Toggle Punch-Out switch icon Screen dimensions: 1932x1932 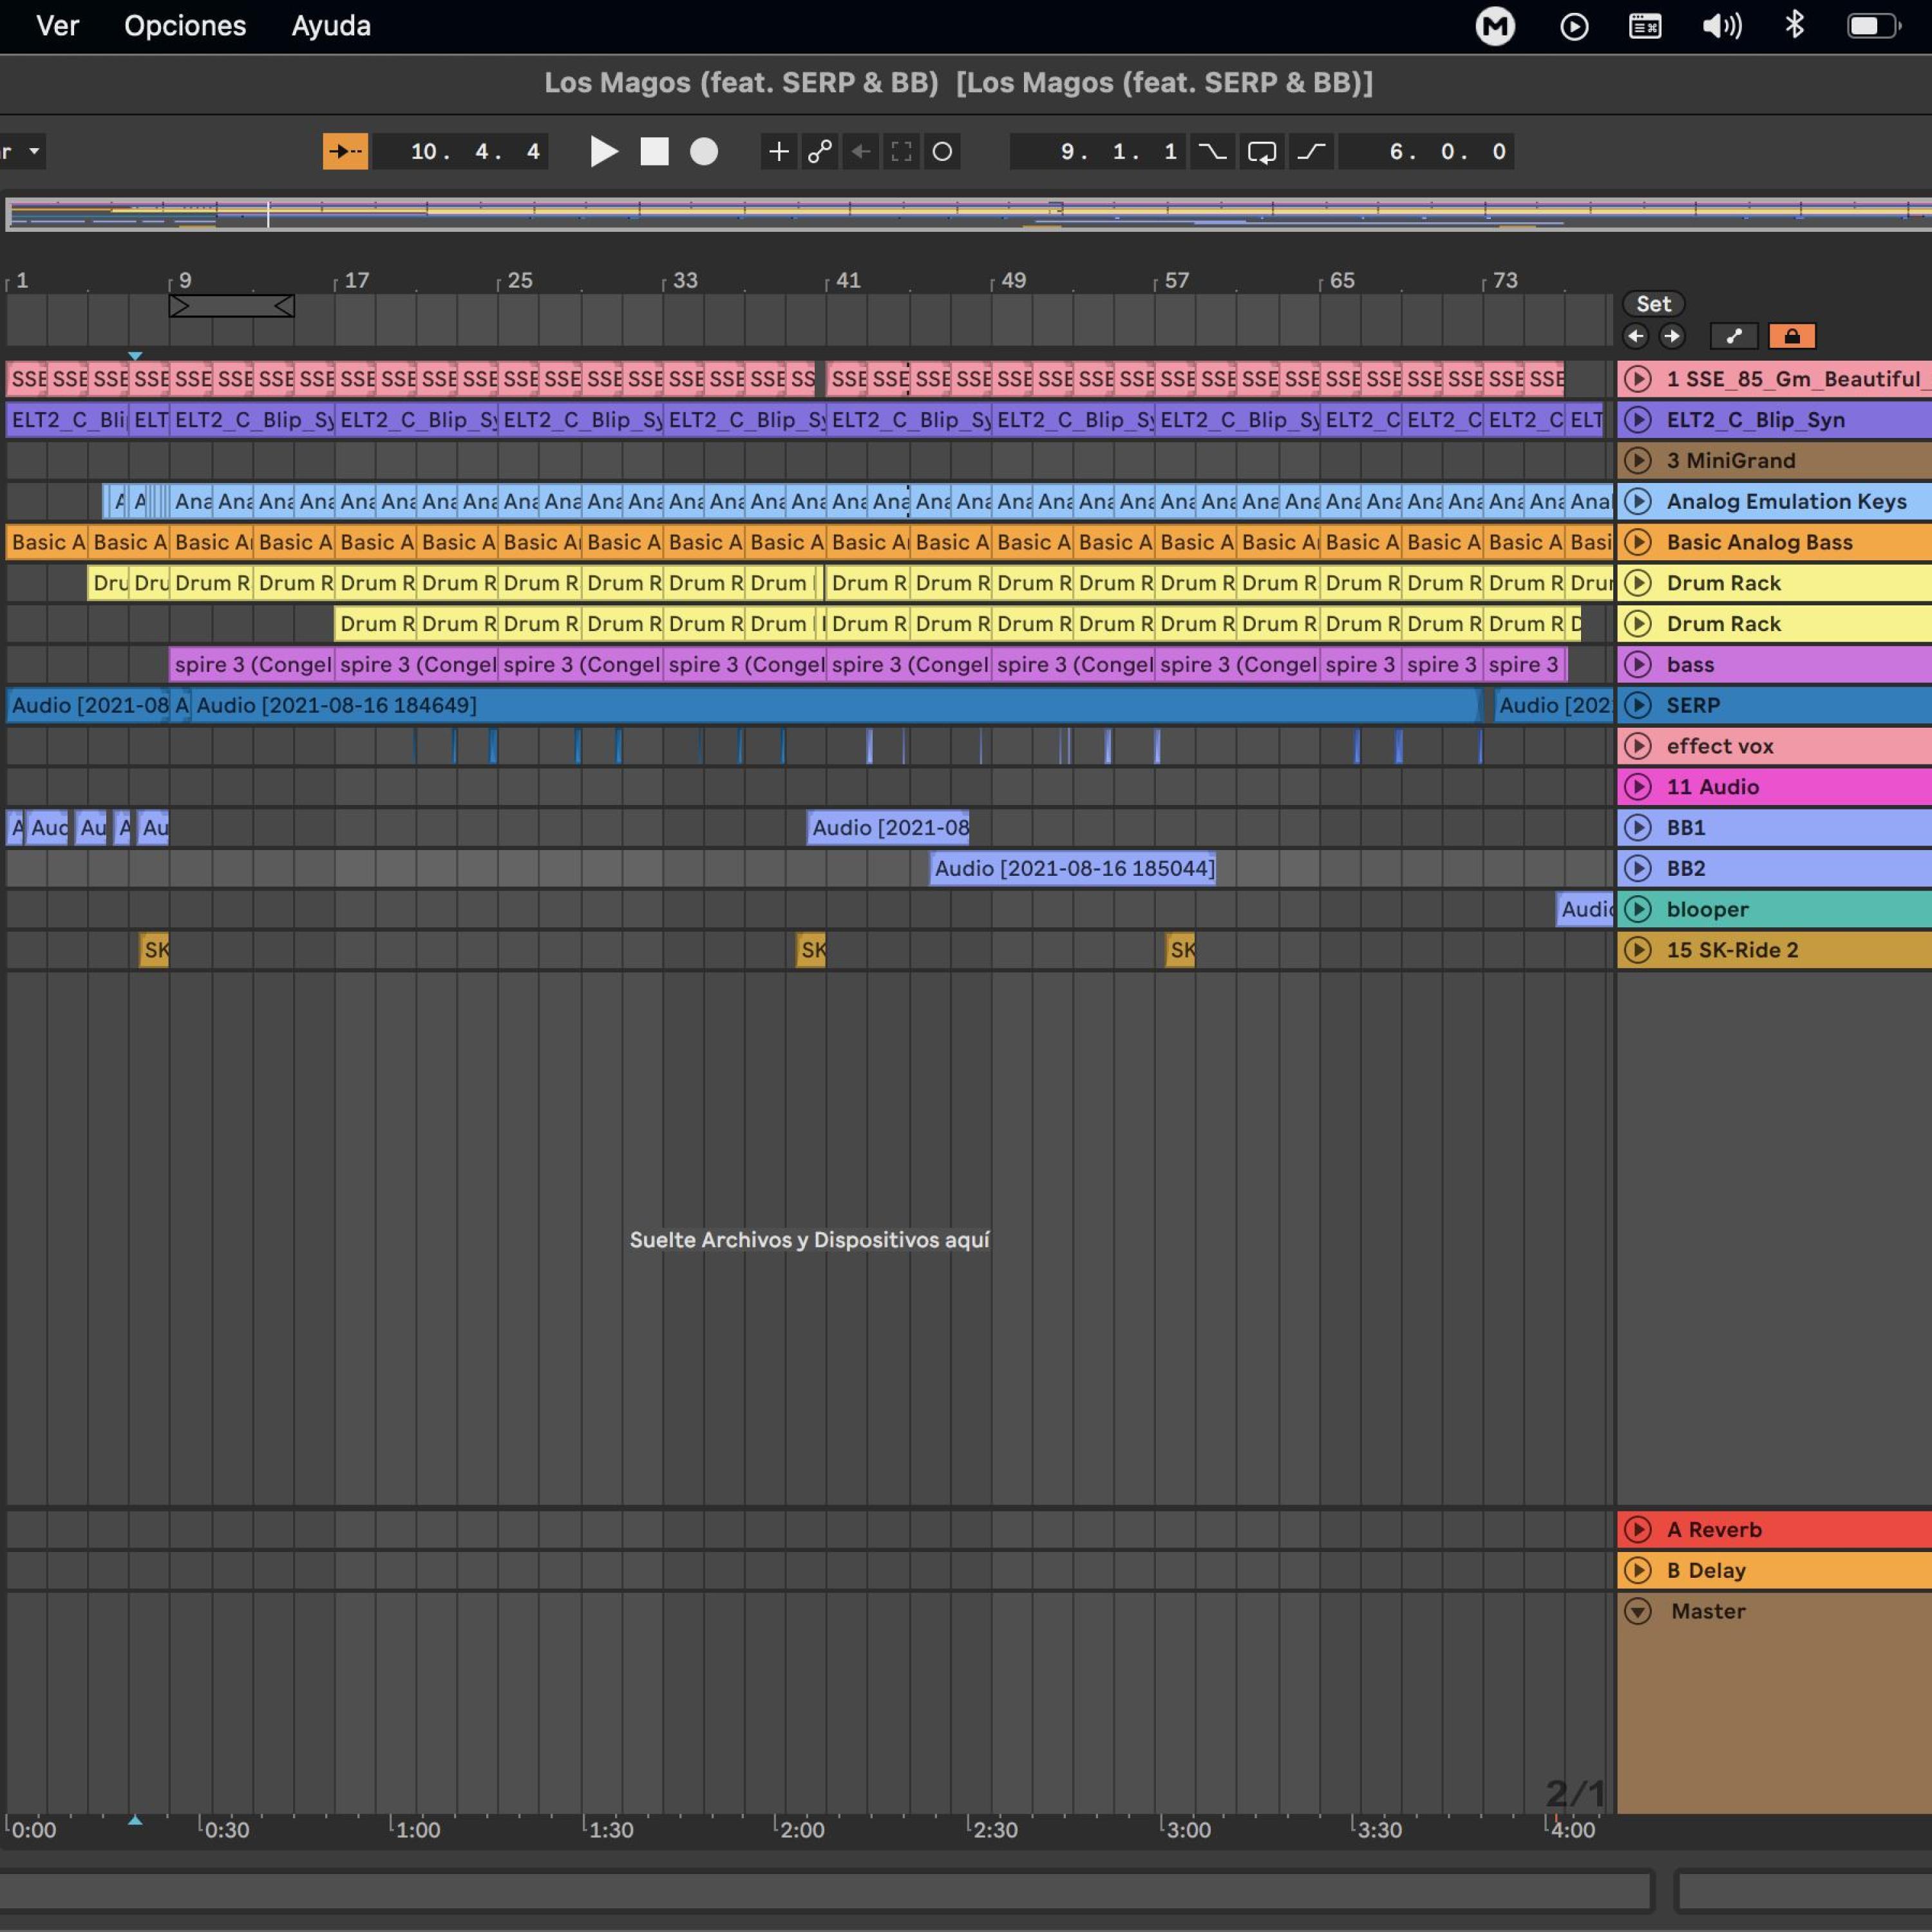(1311, 151)
